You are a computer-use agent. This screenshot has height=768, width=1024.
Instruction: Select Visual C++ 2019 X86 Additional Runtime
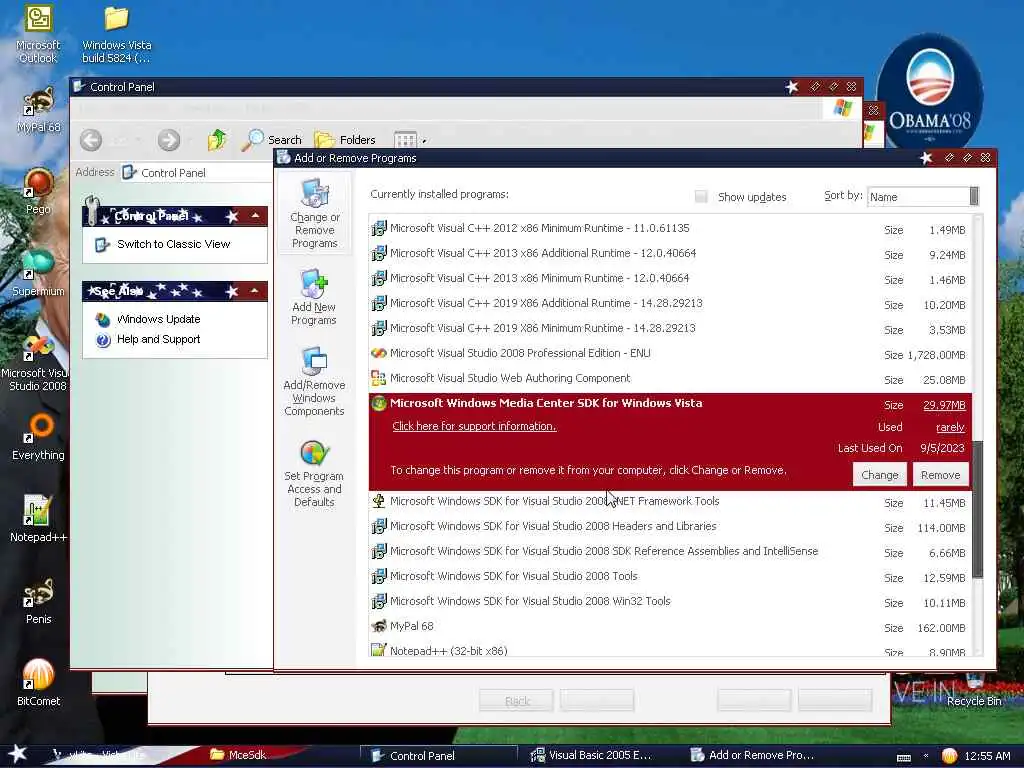click(670, 304)
